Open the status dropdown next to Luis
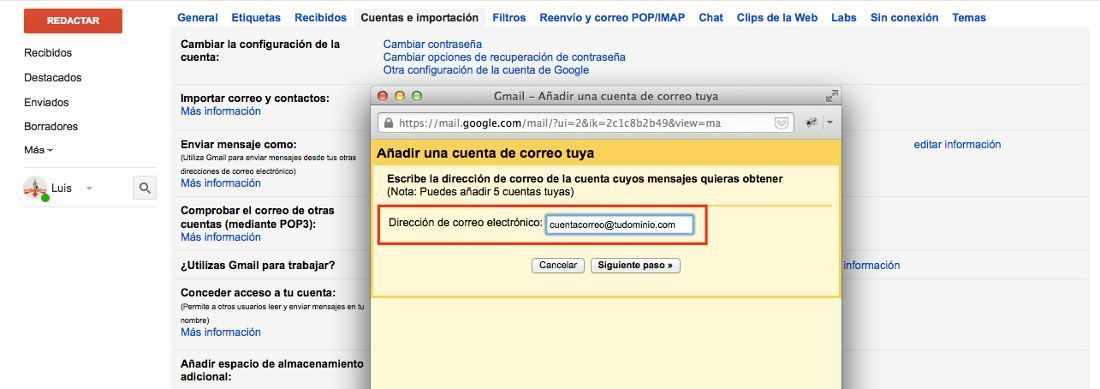Viewport: 1100px width, 389px height. (89, 189)
